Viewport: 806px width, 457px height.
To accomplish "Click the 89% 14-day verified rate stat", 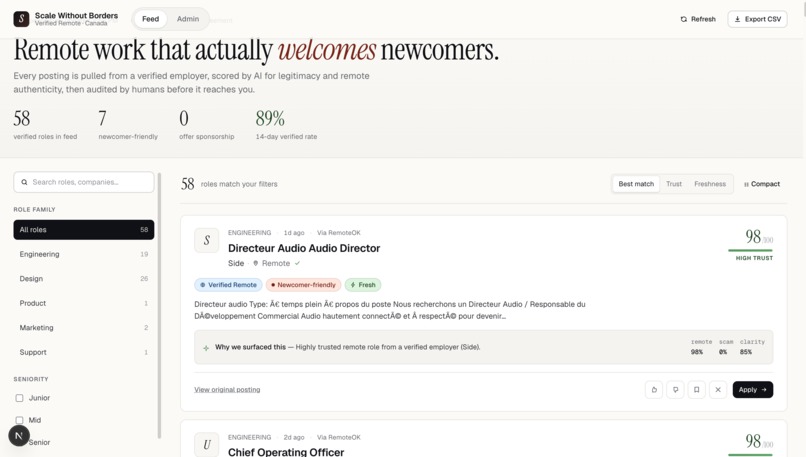I will click(x=286, y=124).
